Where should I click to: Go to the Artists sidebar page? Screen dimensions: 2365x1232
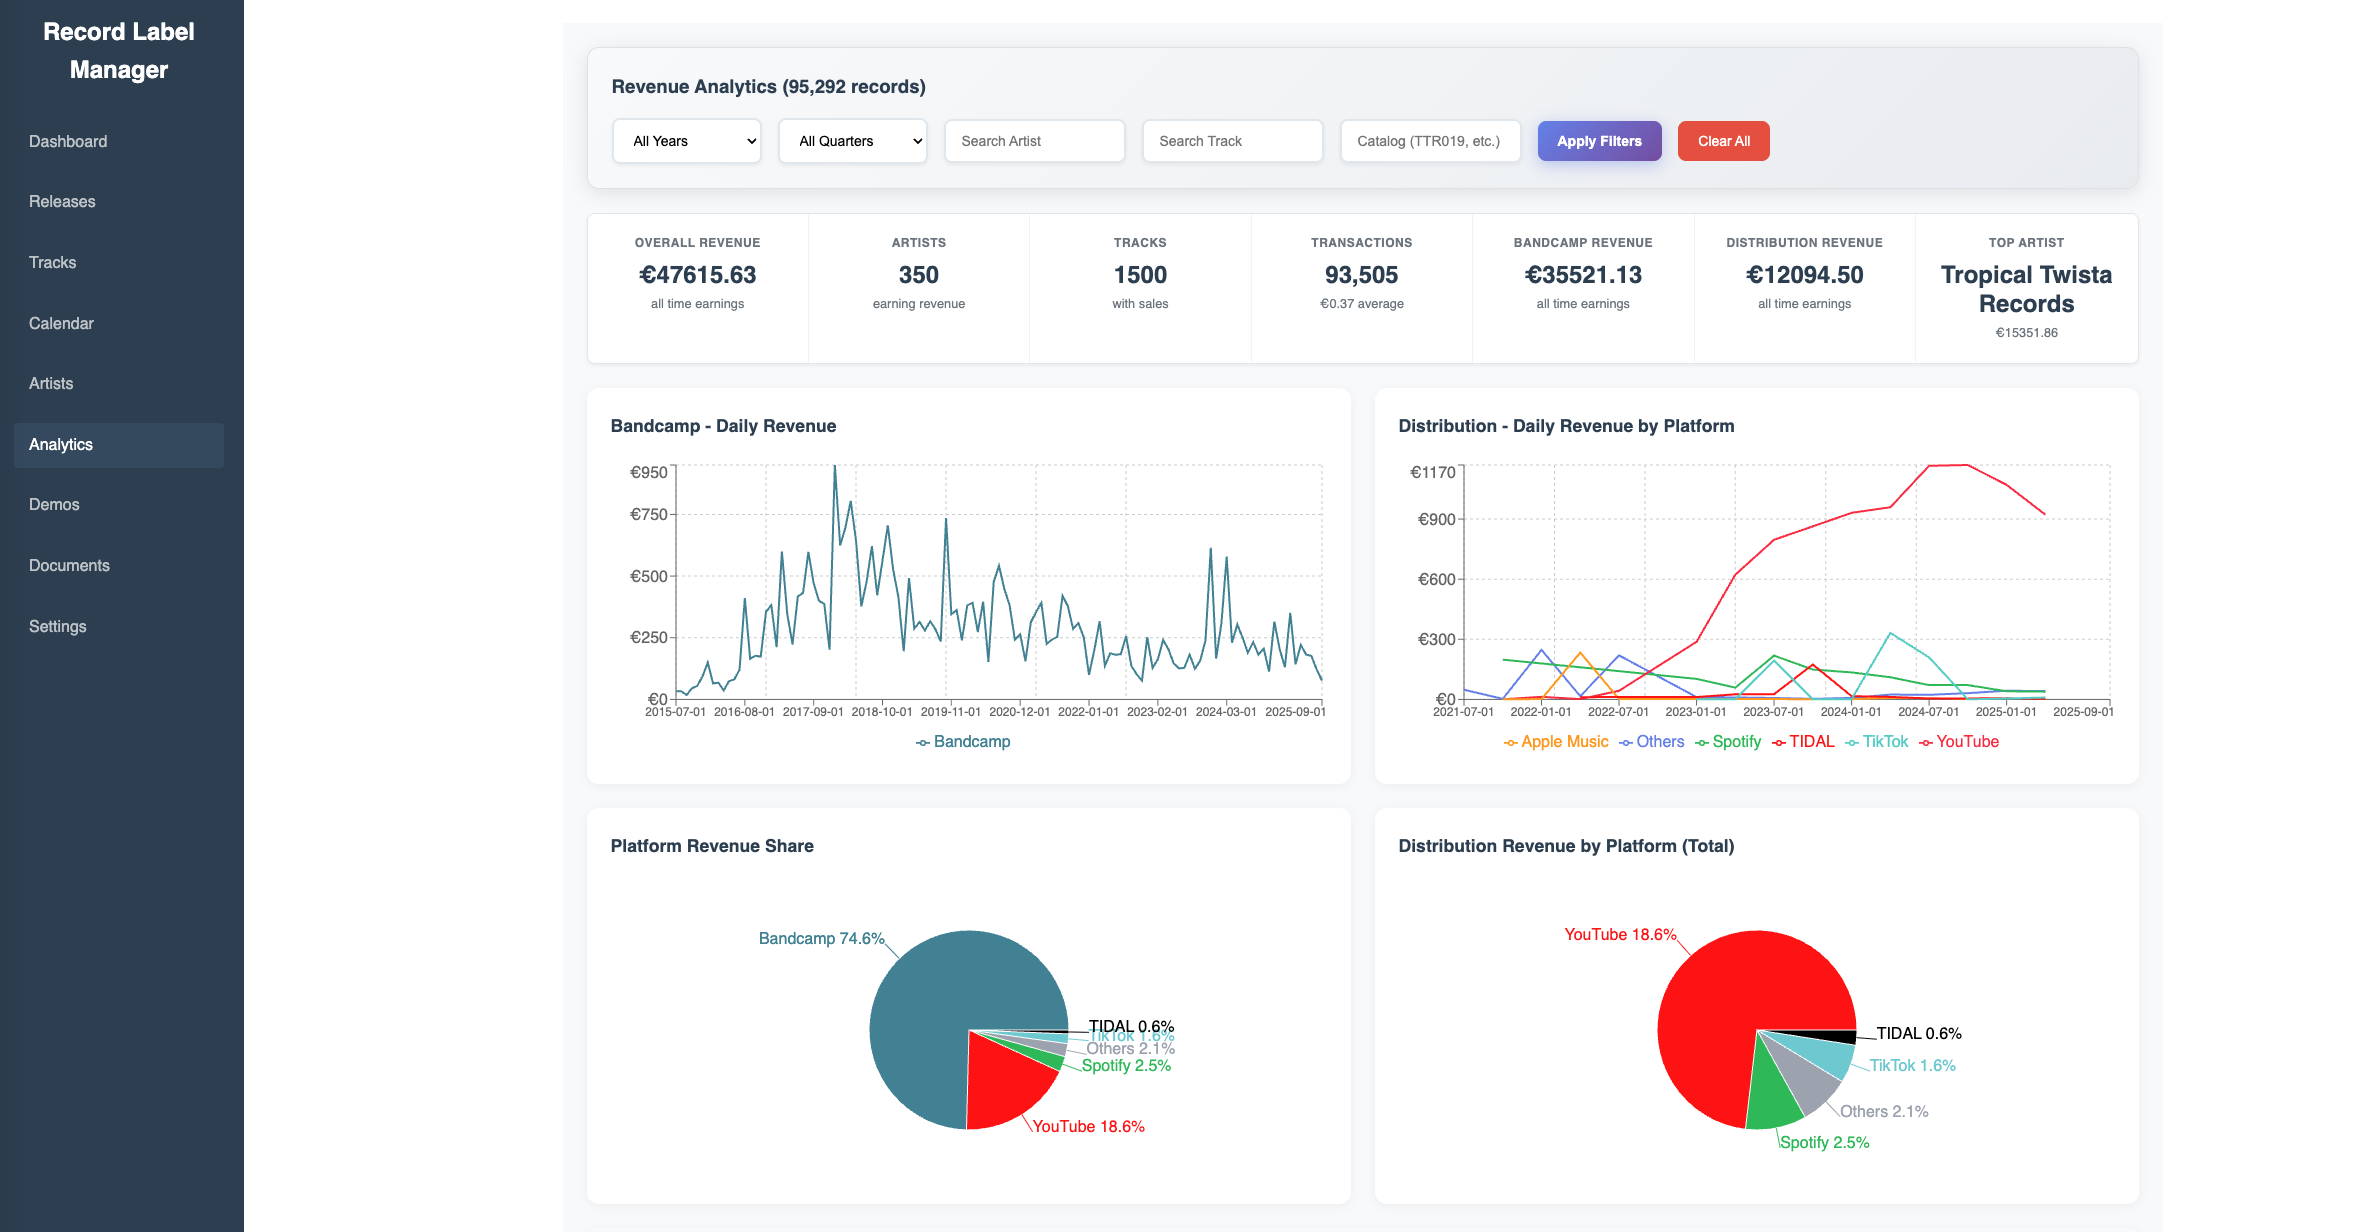click(x=51, y=384)
